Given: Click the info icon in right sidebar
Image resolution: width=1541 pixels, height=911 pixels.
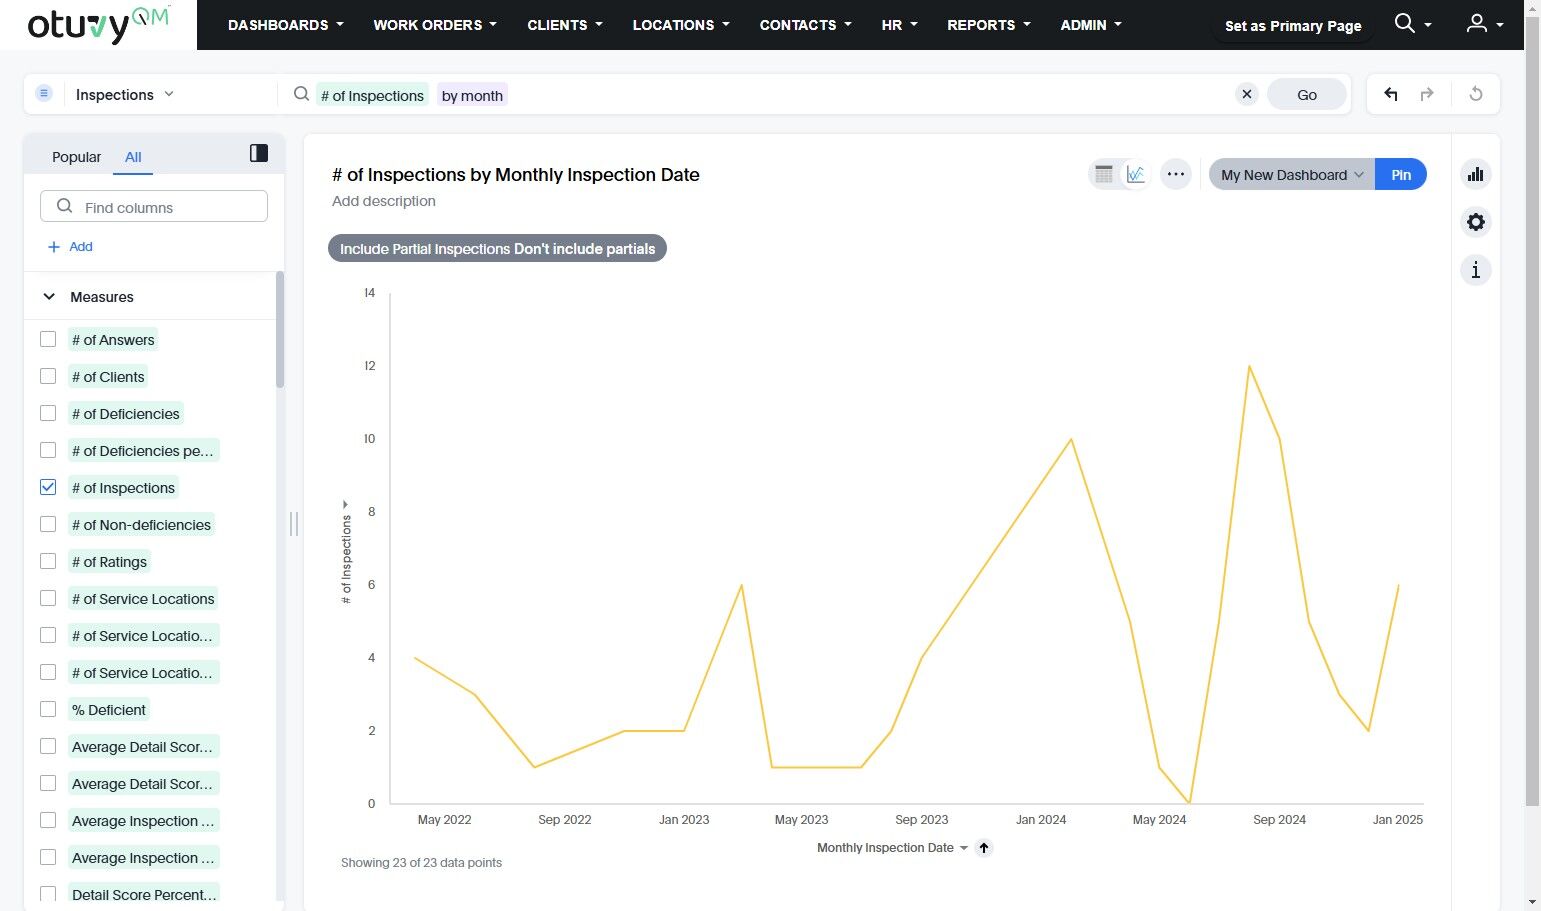Looking at the screenshot, I should pyautogui.click(x=1475, y=270).
